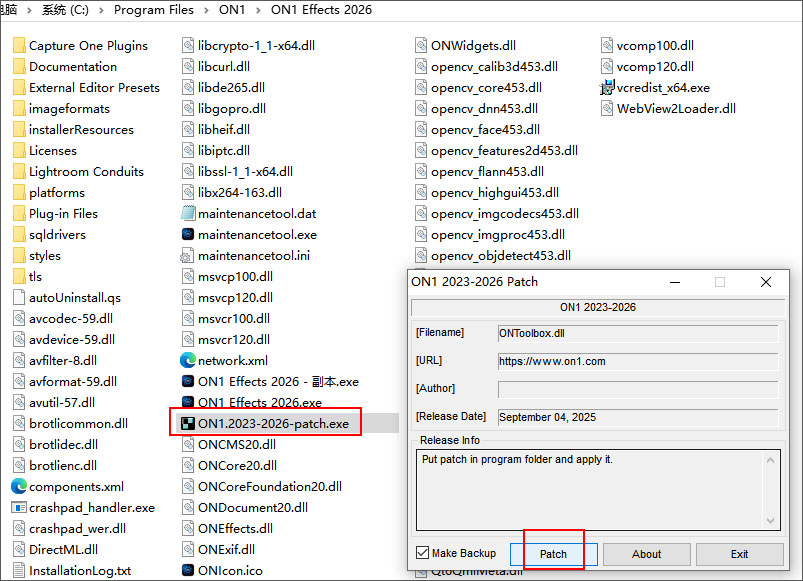Image resolution: width=803 pixels, height=581 pixels.
Task: Click the Filename field showing ONToolbox.dll
Action: [638, 333]
